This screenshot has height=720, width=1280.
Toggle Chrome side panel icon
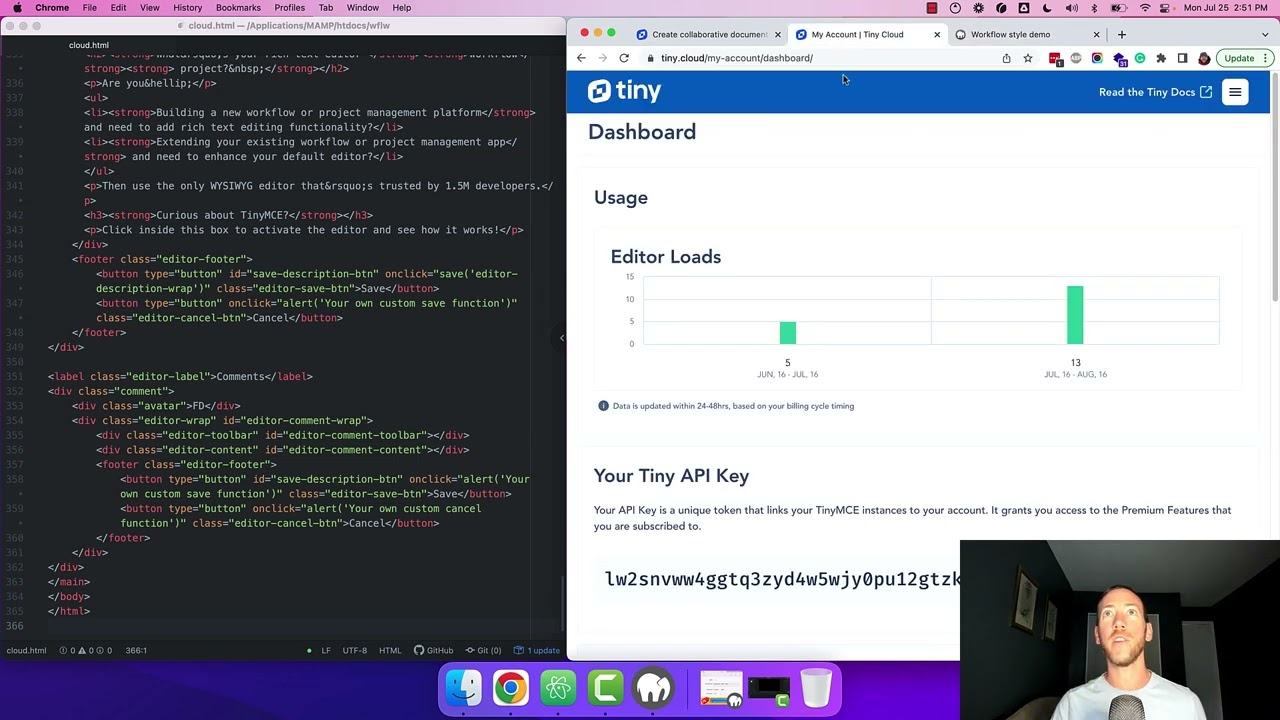pyautogui.click(x=1182, y=58)
